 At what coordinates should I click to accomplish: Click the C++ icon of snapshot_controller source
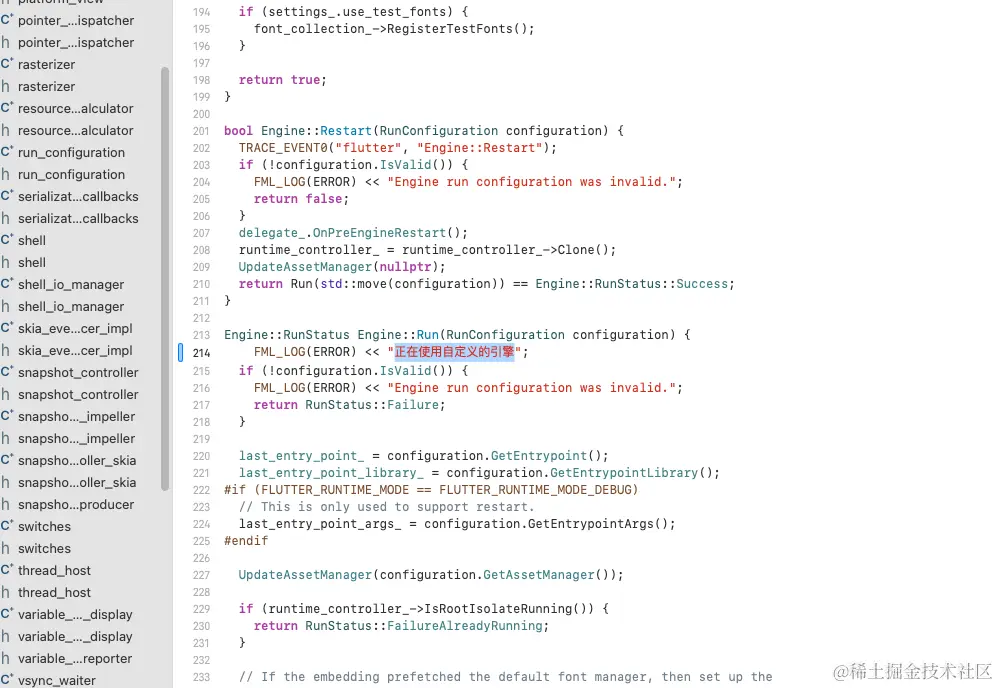[x=7, y=371]
